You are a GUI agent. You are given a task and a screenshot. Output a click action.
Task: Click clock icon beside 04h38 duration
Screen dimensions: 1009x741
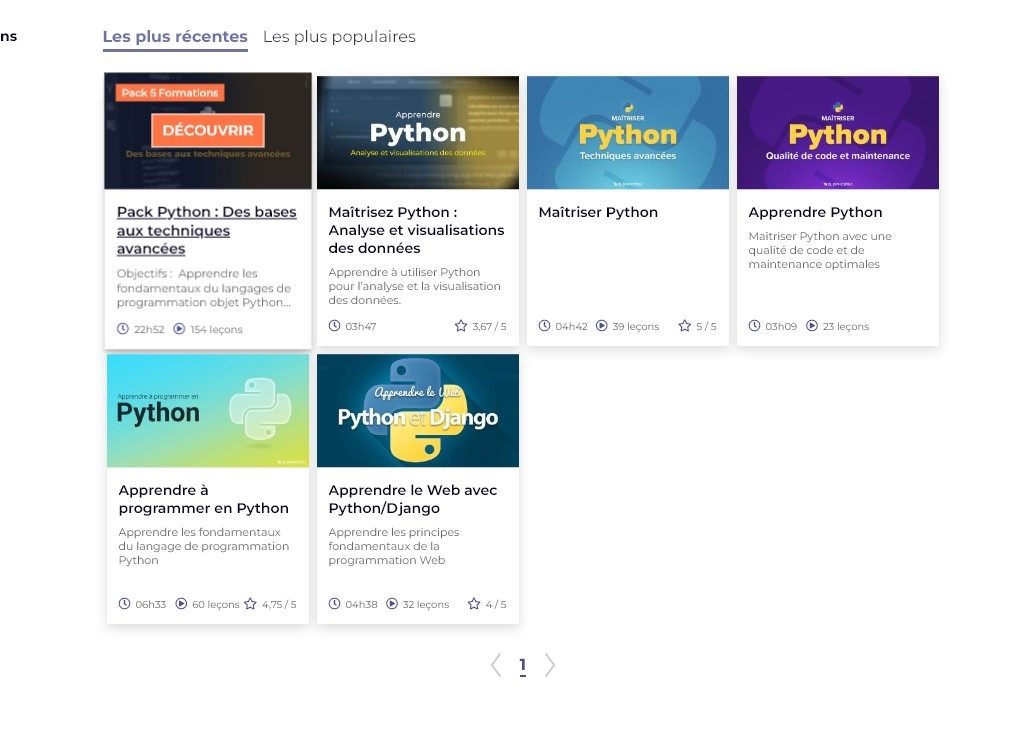(335, 604)
